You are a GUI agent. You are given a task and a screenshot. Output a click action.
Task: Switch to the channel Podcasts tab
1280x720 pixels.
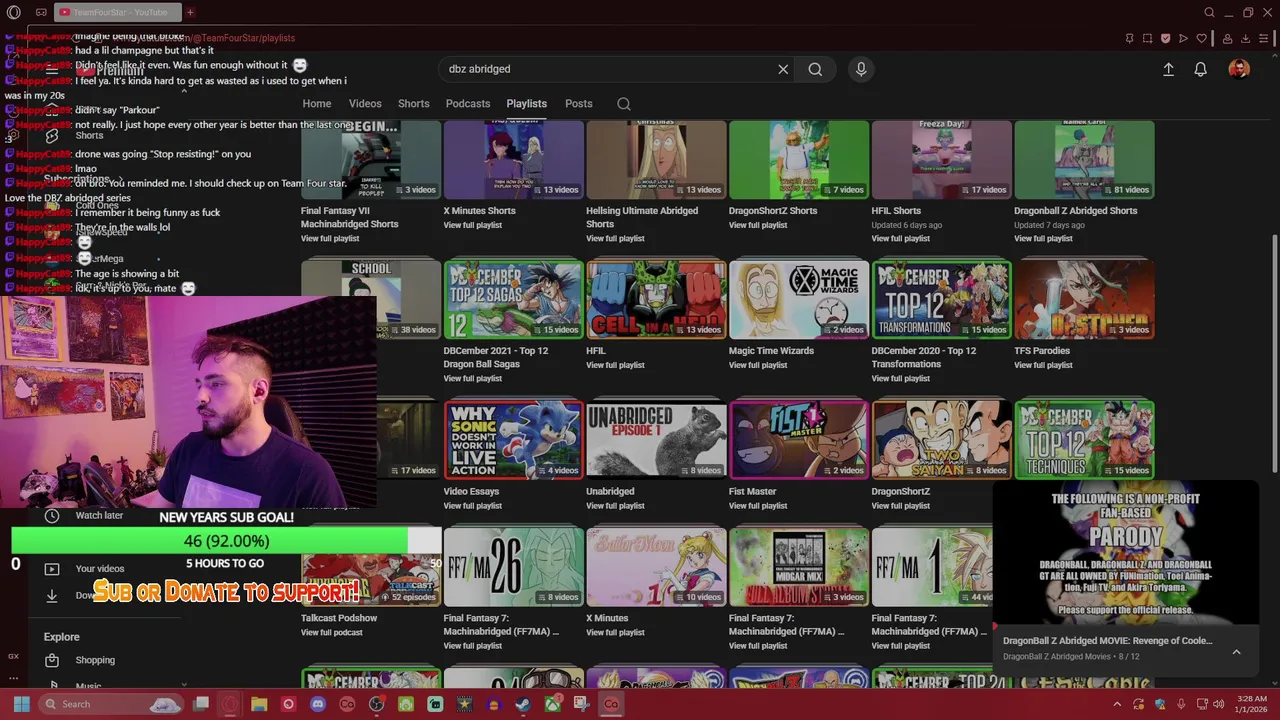tap(468, 104)
